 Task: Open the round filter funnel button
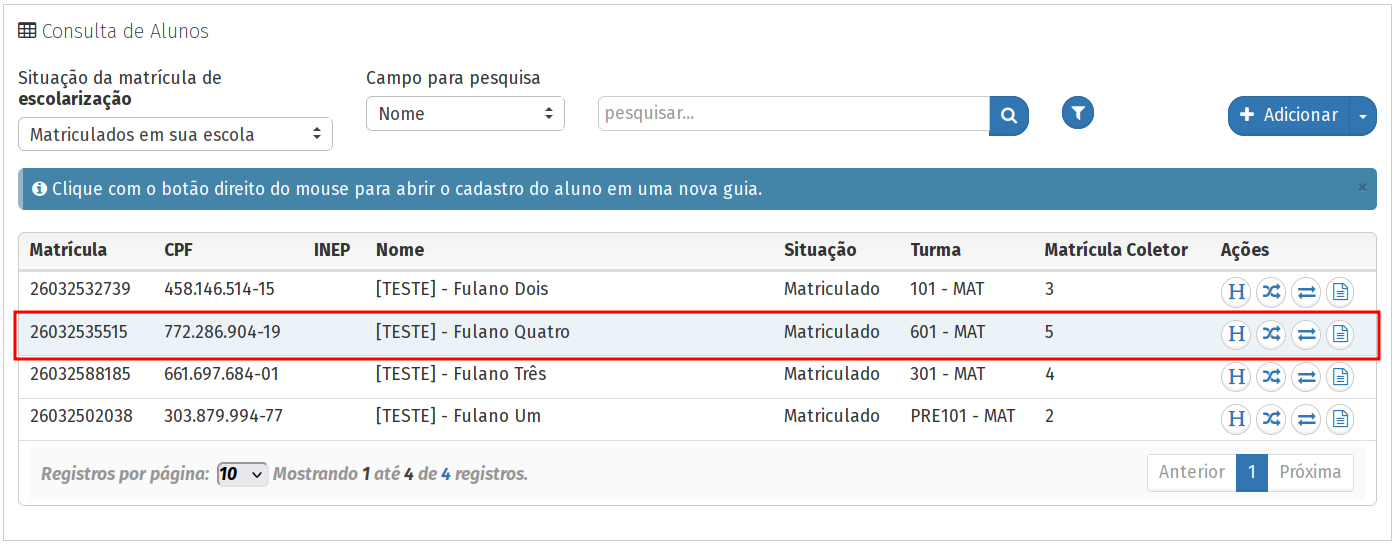point(1077,114)
